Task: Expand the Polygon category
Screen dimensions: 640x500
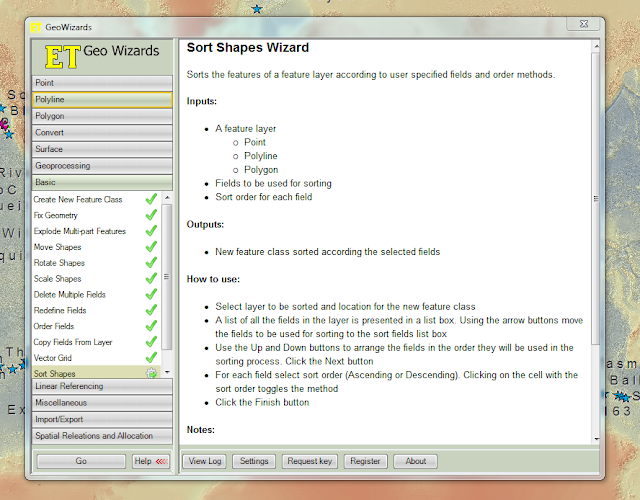Action: [x=102, y=116]
